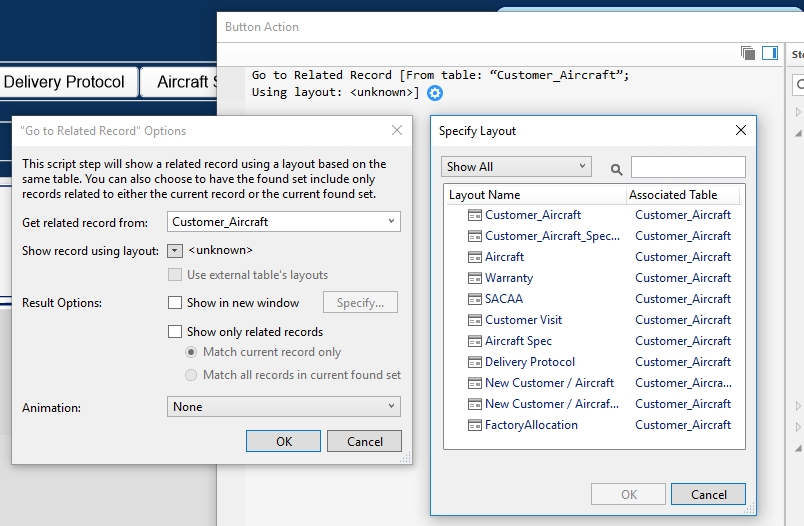Click the Customer Visit layout icon
This screenshot has height=526, width=804.
point(475,320)
